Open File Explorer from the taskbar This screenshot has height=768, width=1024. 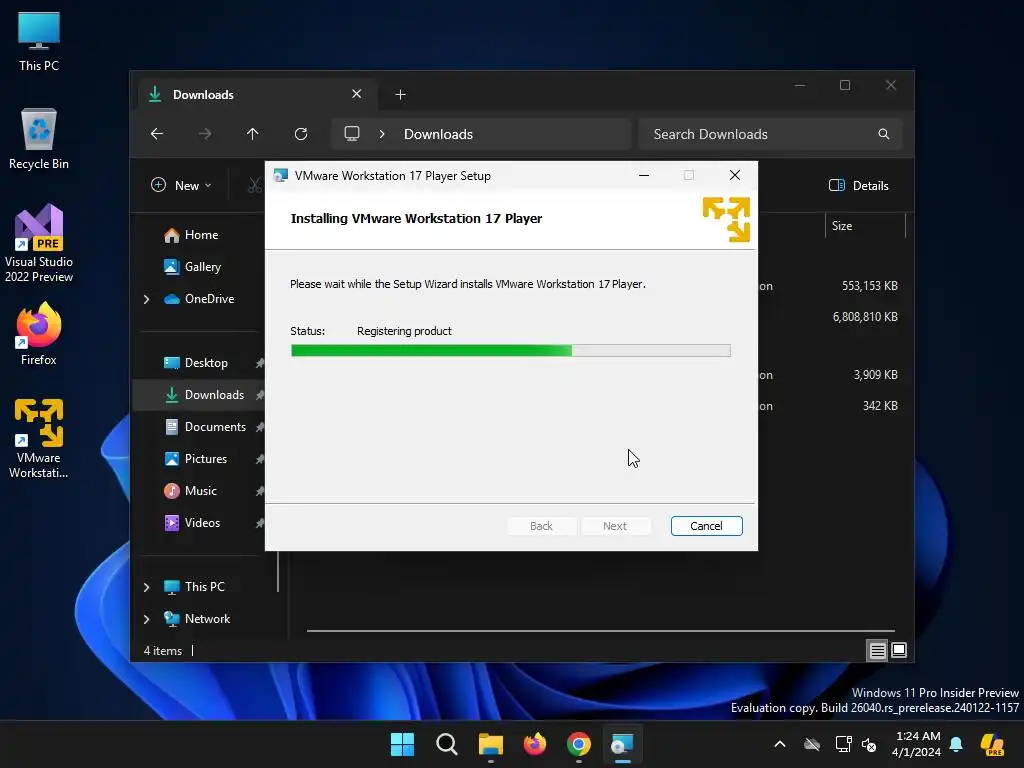point(490,744)
